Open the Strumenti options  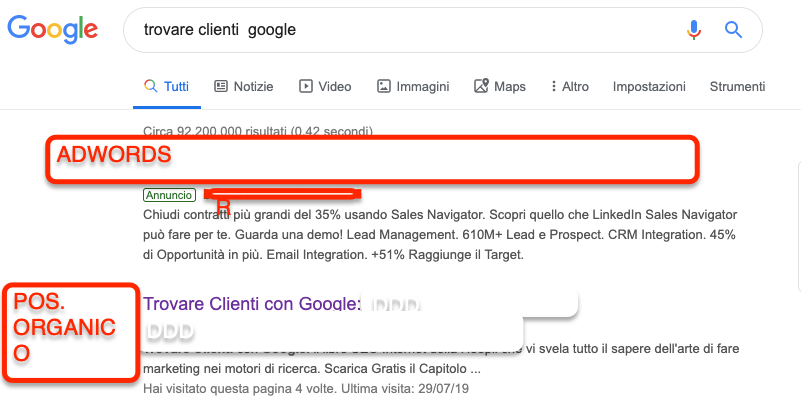[737, 86]
